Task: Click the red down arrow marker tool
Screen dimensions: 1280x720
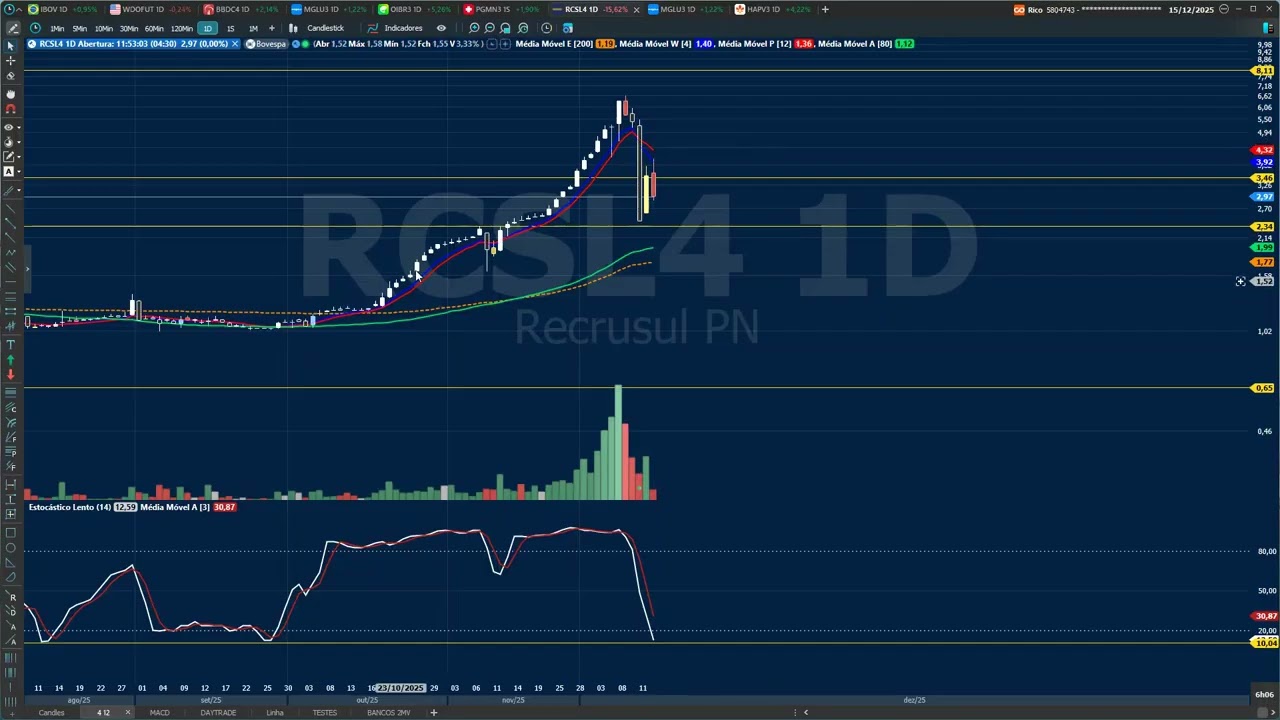Action: 11,374
